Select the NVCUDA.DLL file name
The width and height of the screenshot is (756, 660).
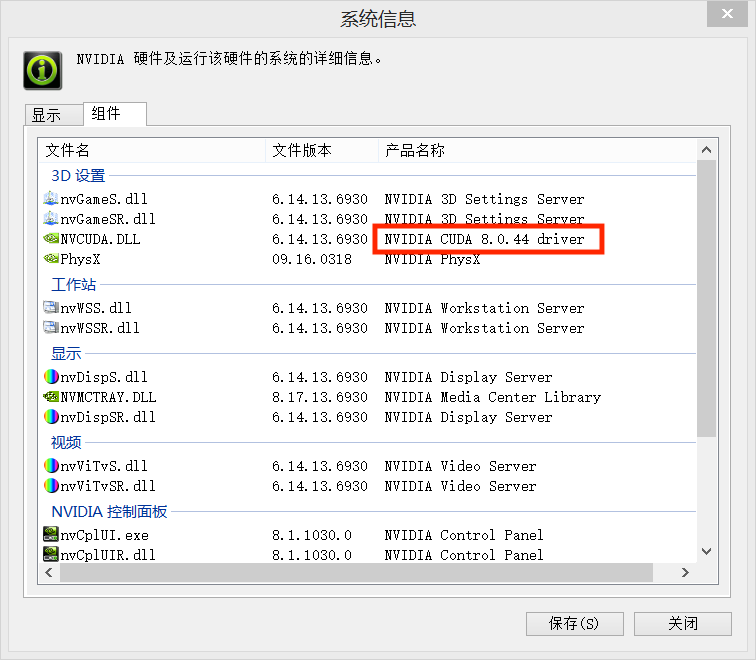point(100,239)
